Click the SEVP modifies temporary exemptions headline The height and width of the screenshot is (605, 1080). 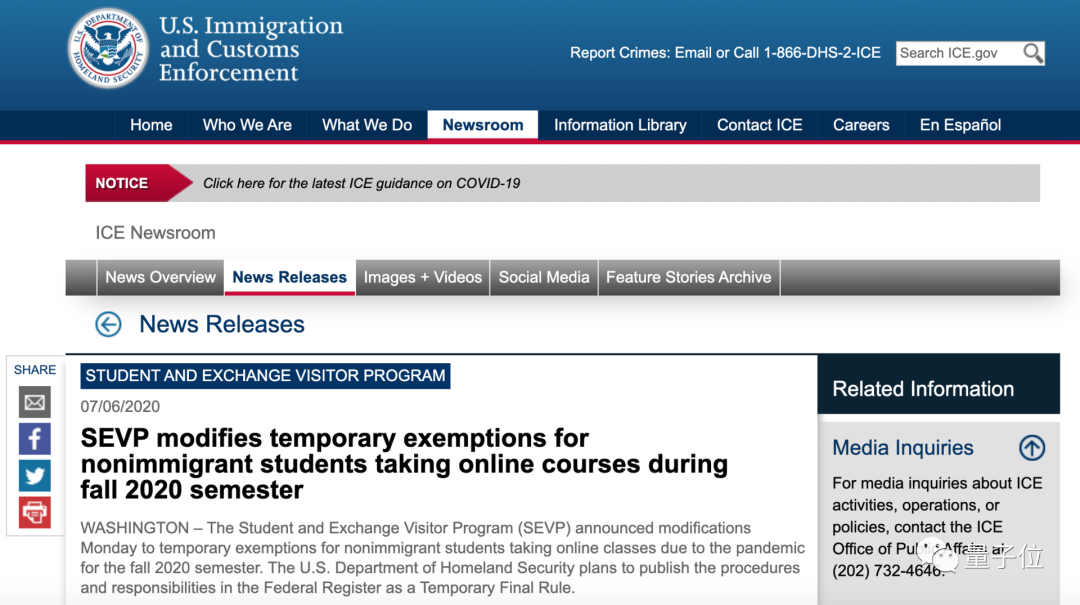point(404,464)
